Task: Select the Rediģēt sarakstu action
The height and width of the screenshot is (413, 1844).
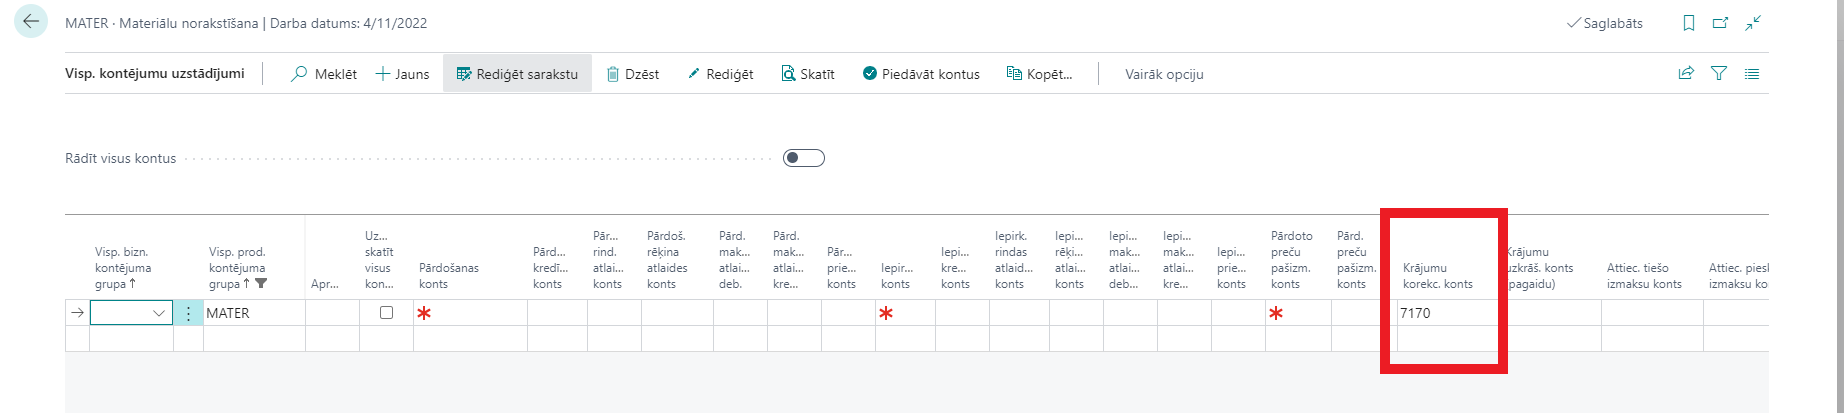Action: (x=517, y=74)
